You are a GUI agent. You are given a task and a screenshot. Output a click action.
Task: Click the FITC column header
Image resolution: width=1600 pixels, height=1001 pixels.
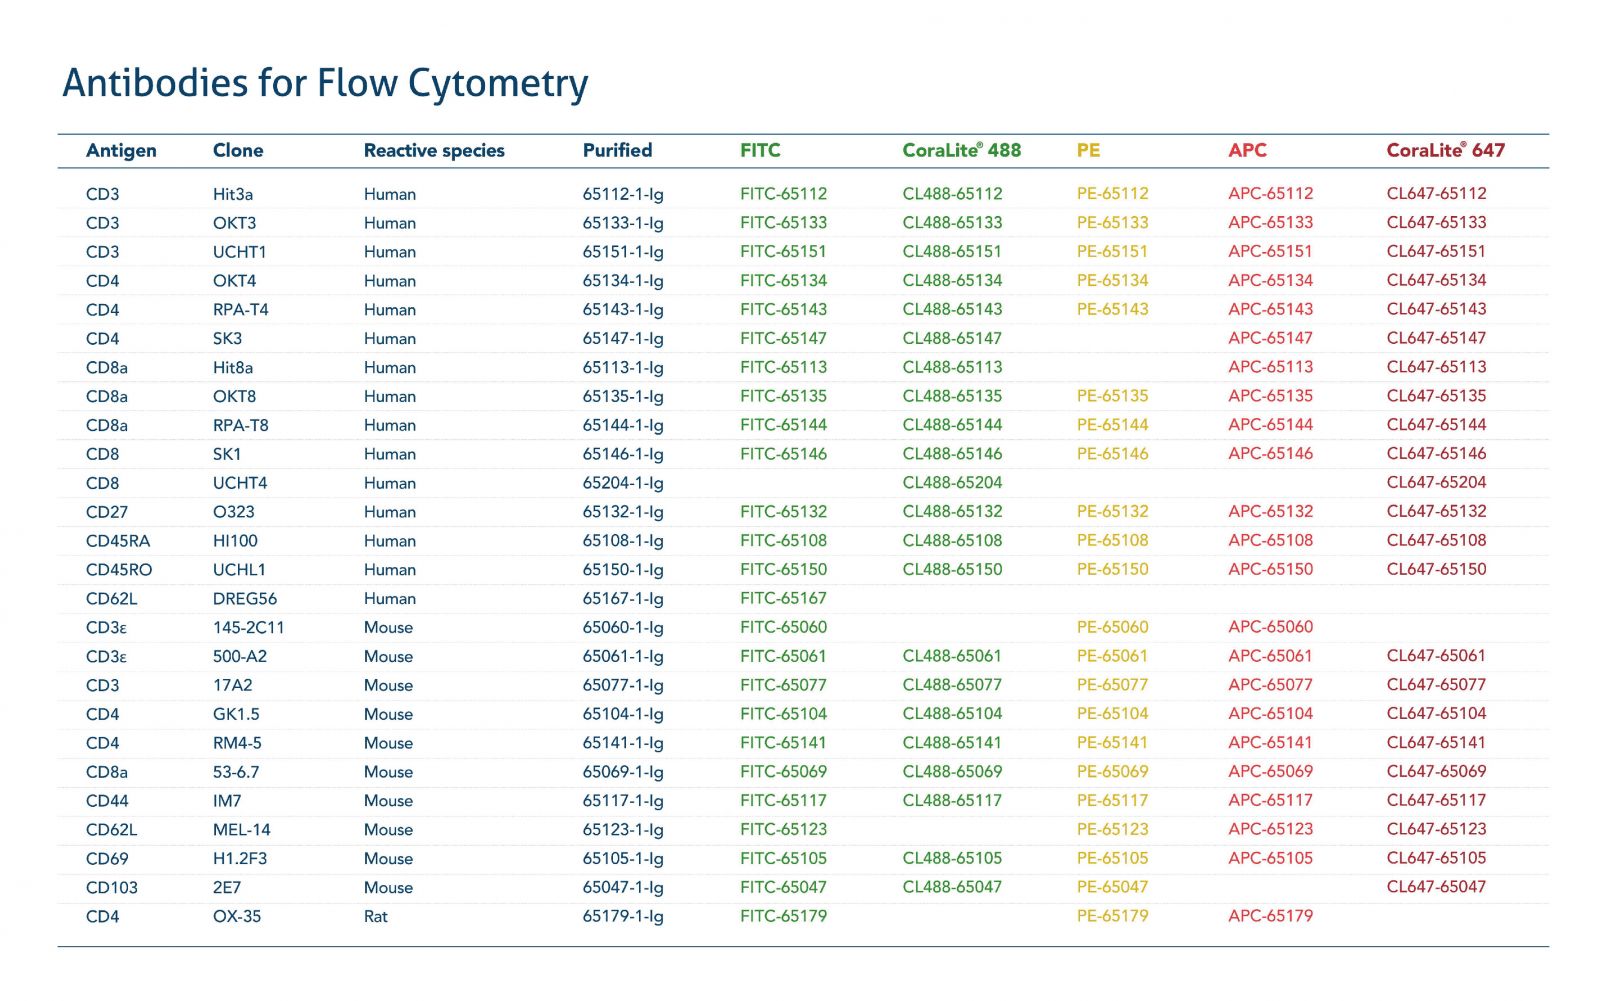760,150
